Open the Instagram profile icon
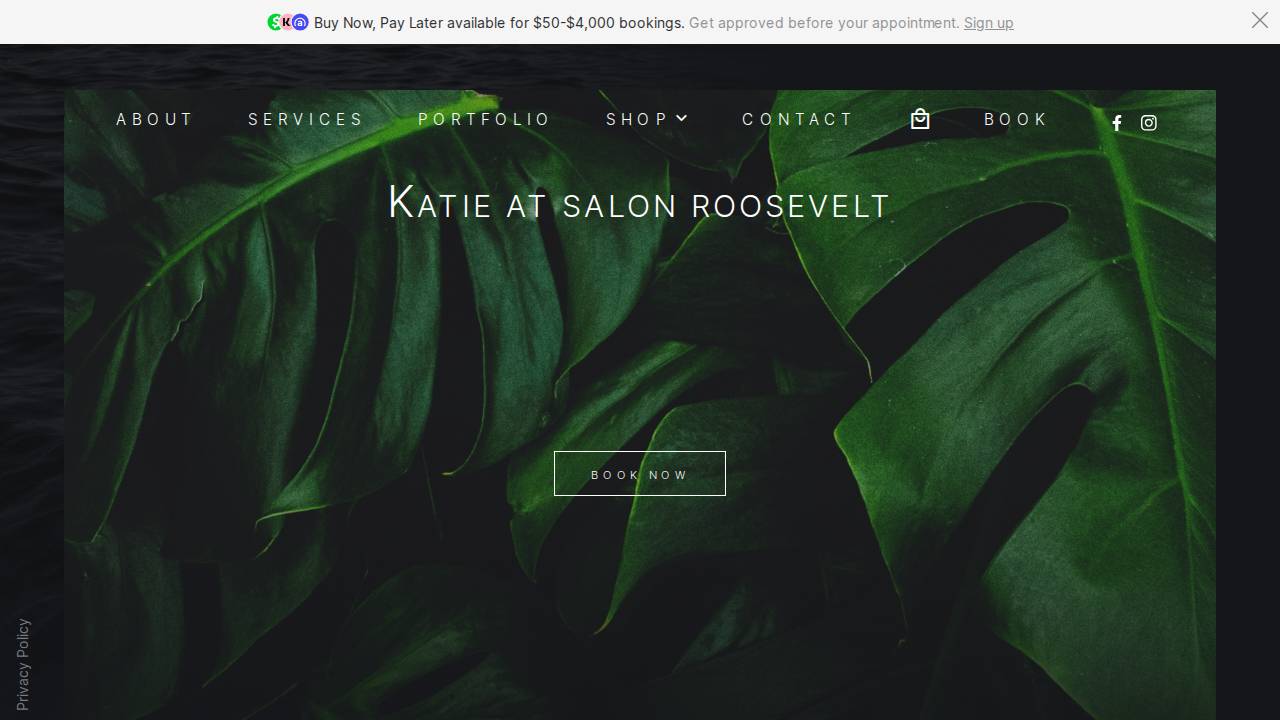This screenshot has width=1280, height=720. click(x=1148, y=123)
